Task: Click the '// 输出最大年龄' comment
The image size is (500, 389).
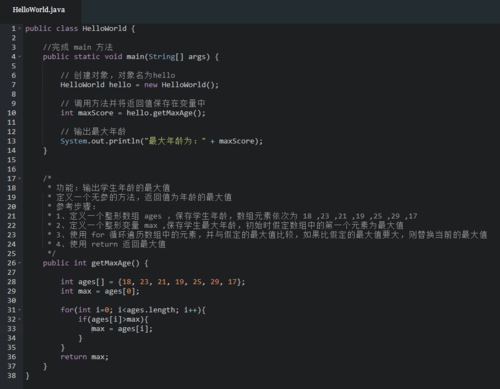Action: click(93, 132)
